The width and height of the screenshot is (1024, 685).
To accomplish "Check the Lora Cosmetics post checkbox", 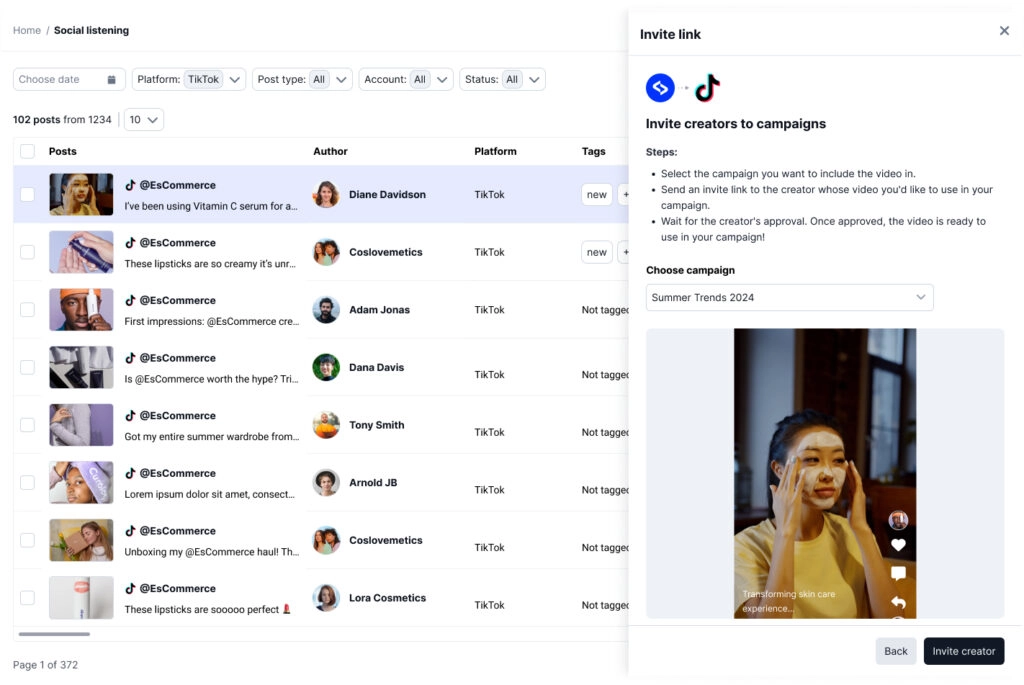I will pyautogui.click(x=27, y=597).
